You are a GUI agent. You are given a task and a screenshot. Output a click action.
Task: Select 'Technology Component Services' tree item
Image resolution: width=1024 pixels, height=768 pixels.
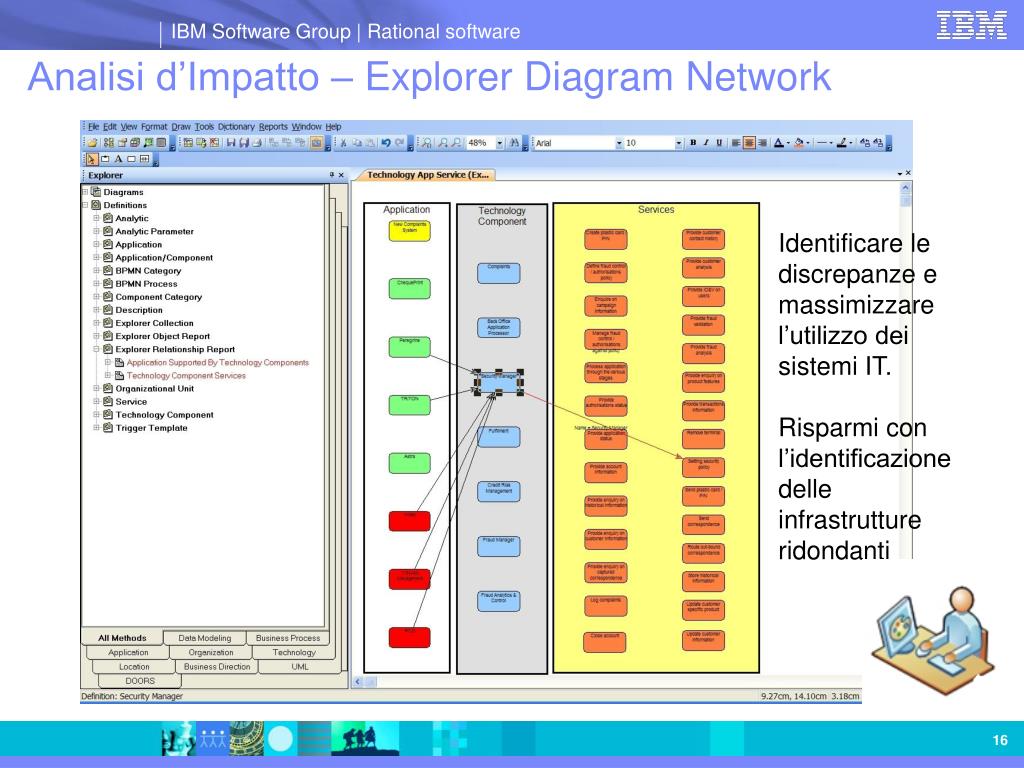[x=186, y=376]
